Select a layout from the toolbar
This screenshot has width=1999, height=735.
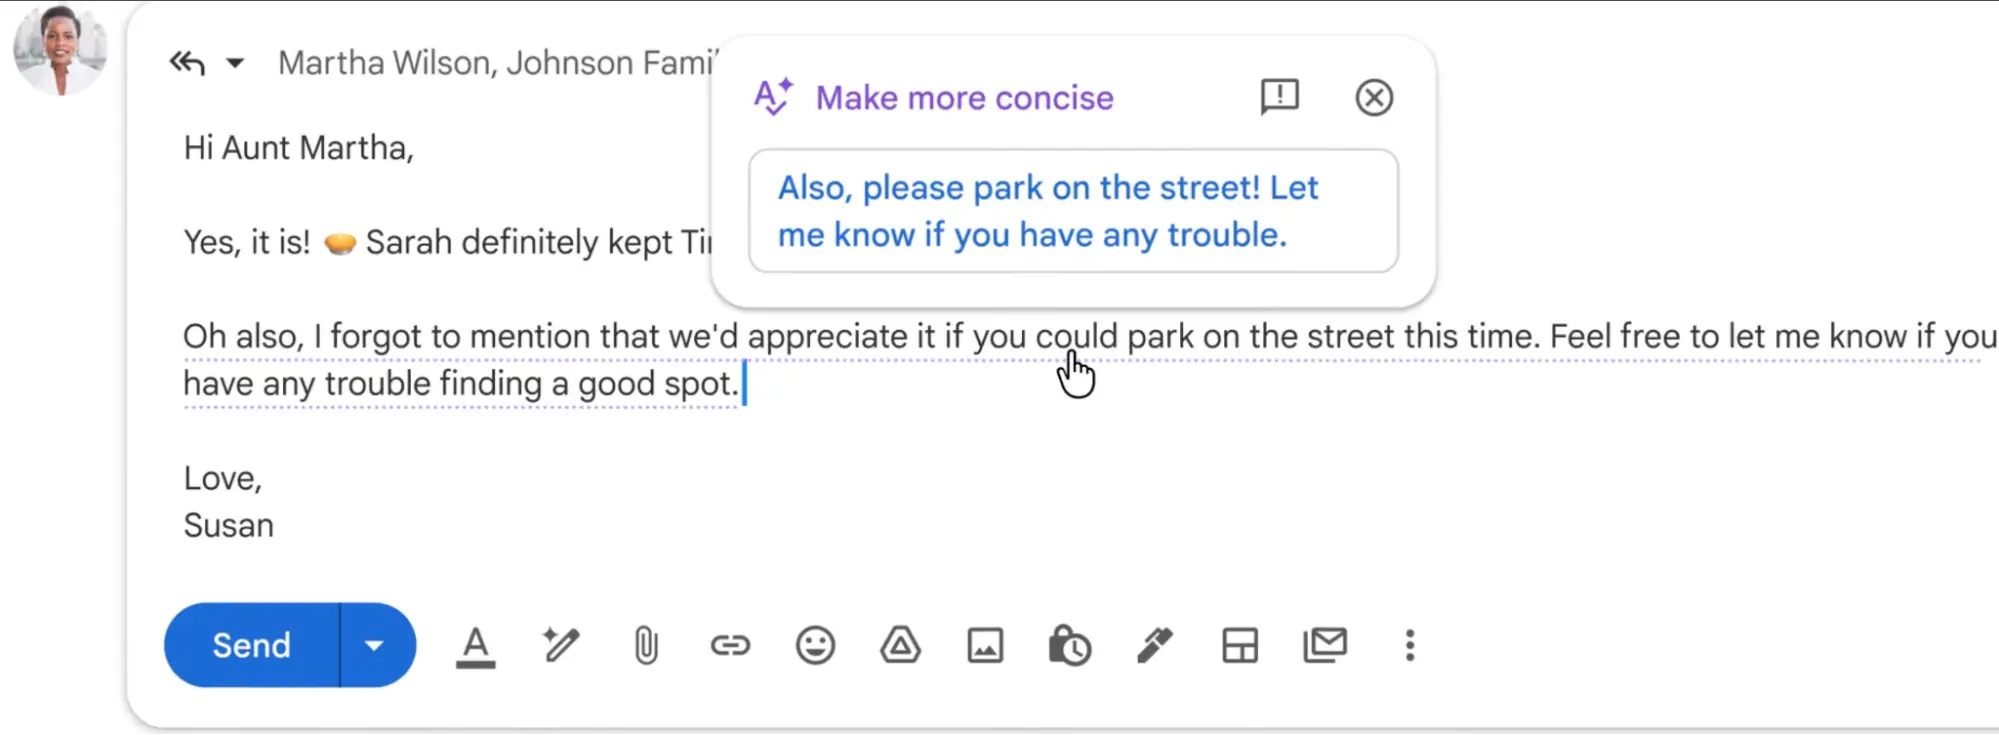(x=1240, y=645)
